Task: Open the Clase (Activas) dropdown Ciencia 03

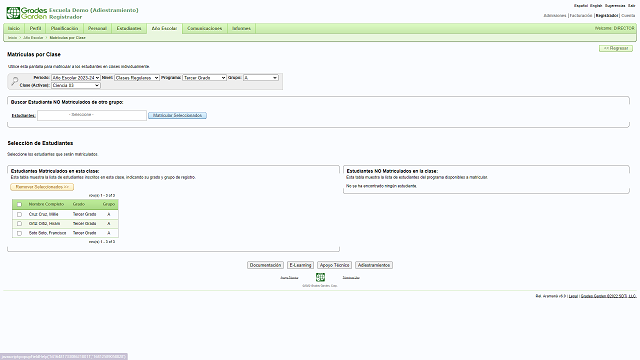Action: (x=76, y=85)
